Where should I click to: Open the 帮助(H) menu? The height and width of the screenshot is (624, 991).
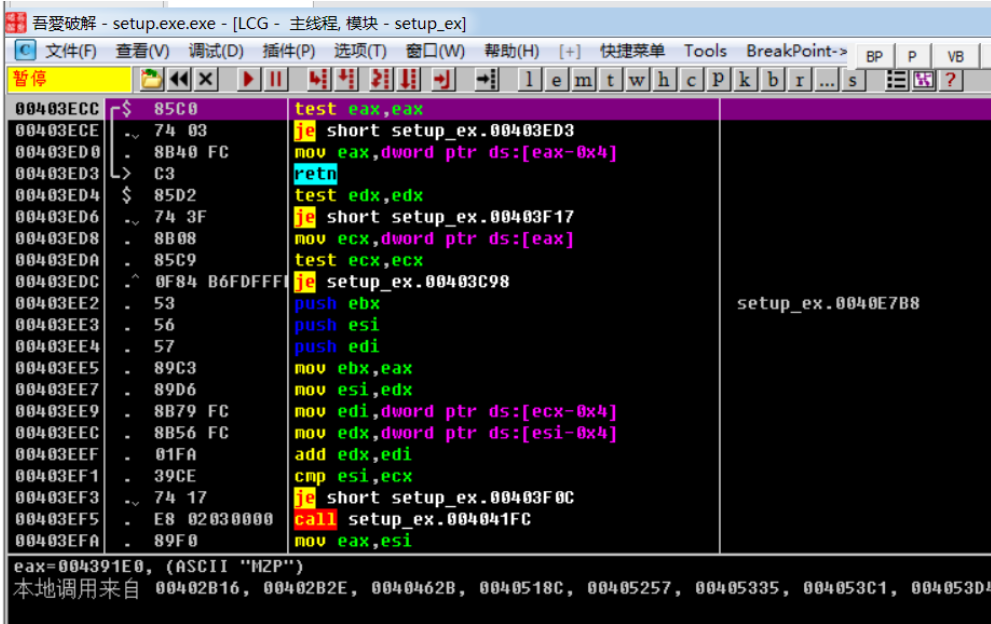[x=512, y=51]
